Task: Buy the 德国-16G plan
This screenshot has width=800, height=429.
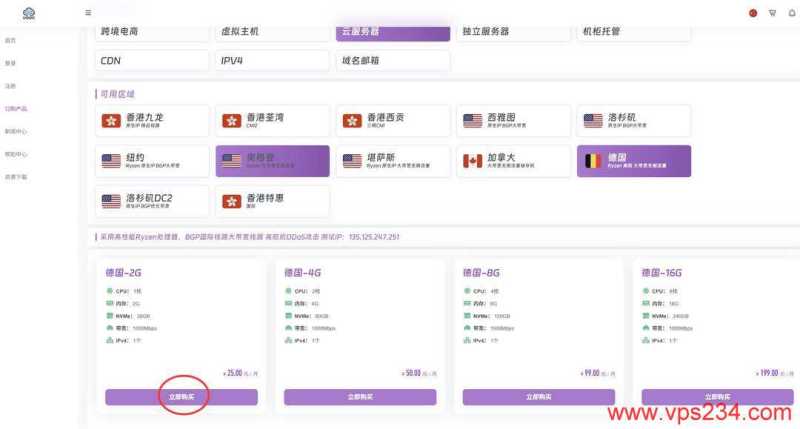Action: pos(716,397)
